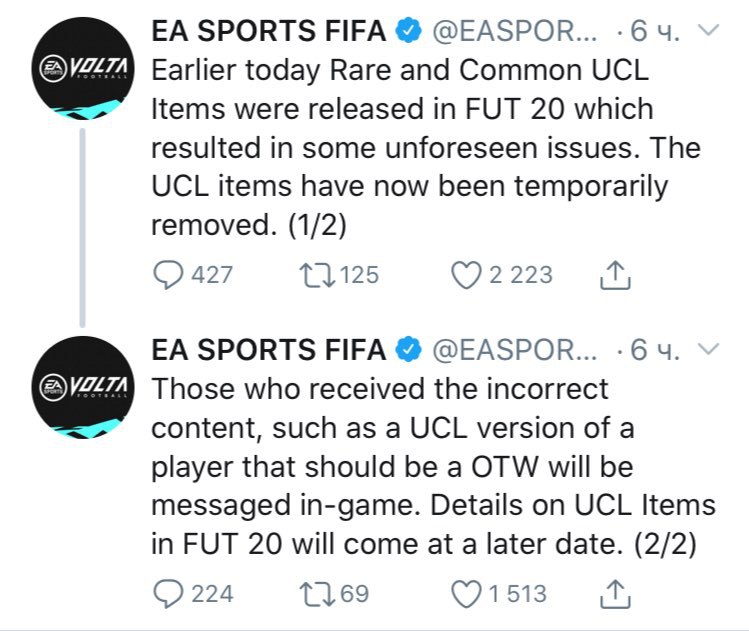Open EA SPORTS FIFA name on first tweet
Image resolution: width=749 pixels, height=631 pixels.
pos(269,31)
